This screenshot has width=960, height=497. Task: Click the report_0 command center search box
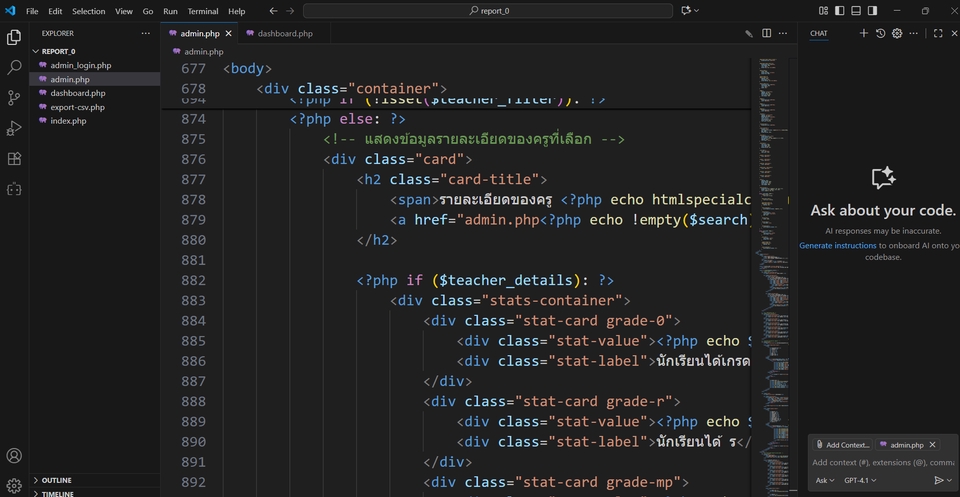coord(488,11)
